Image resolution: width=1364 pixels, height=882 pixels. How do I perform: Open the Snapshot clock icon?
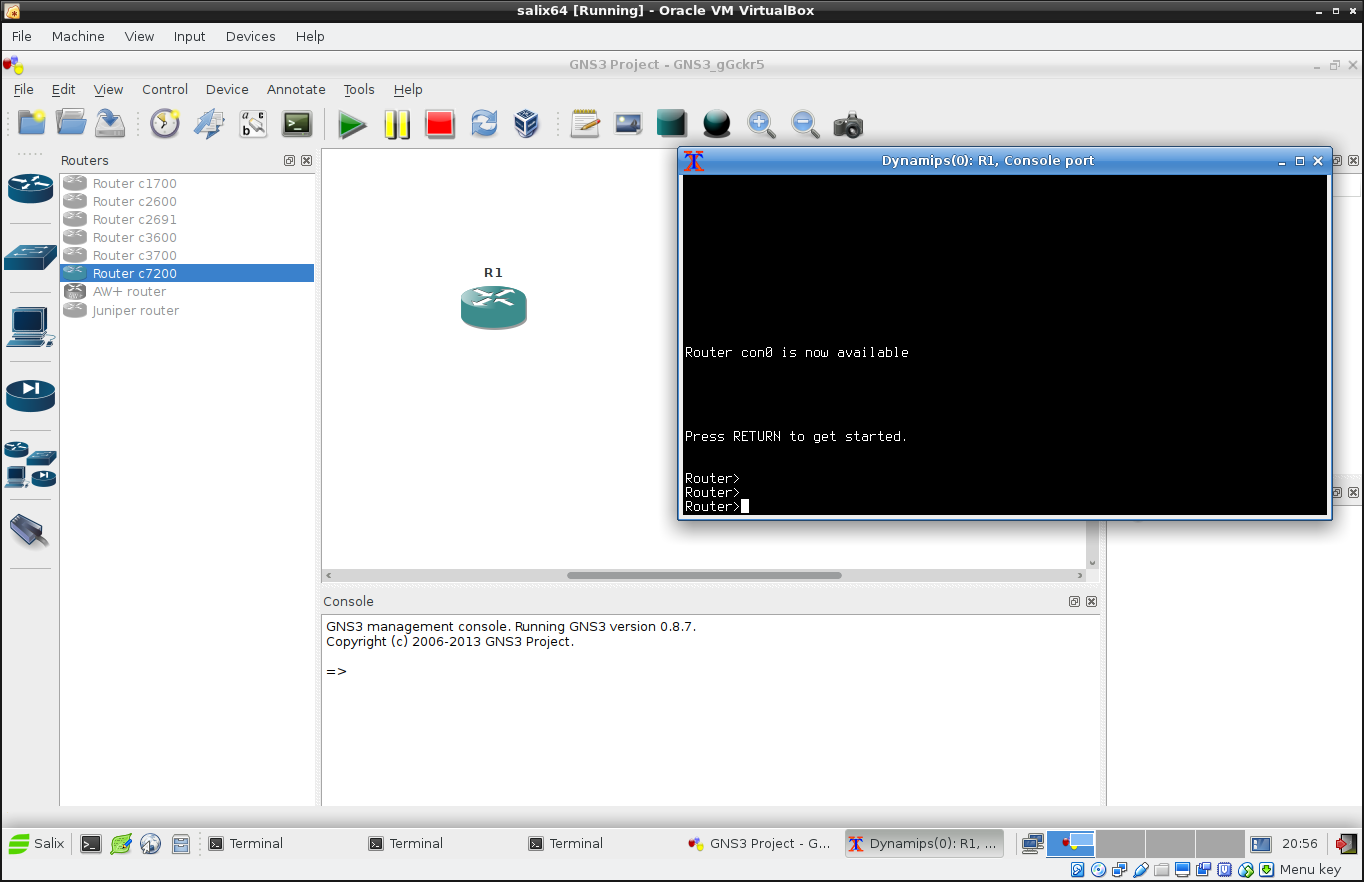click(165, 124)
